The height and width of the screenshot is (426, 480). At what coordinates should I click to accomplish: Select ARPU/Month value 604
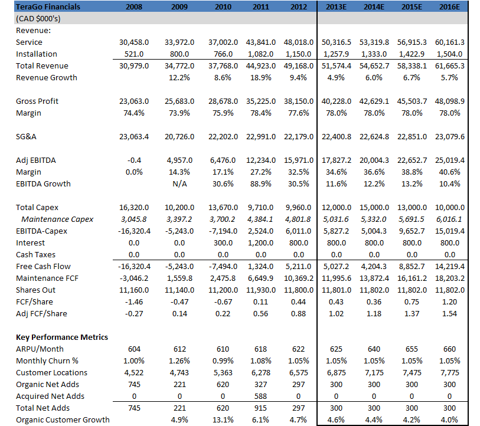[x=134, y=349]
